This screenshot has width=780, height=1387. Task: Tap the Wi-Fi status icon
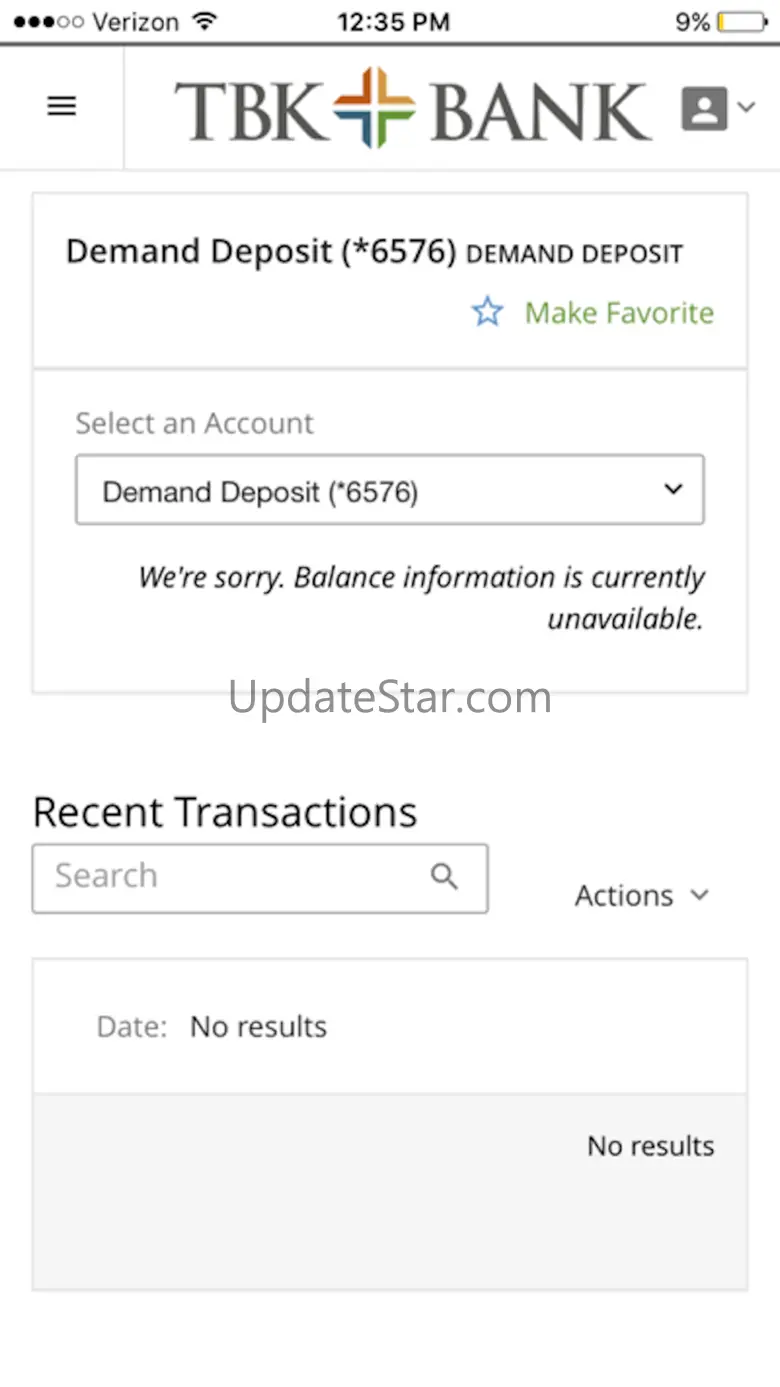point(204,21)
